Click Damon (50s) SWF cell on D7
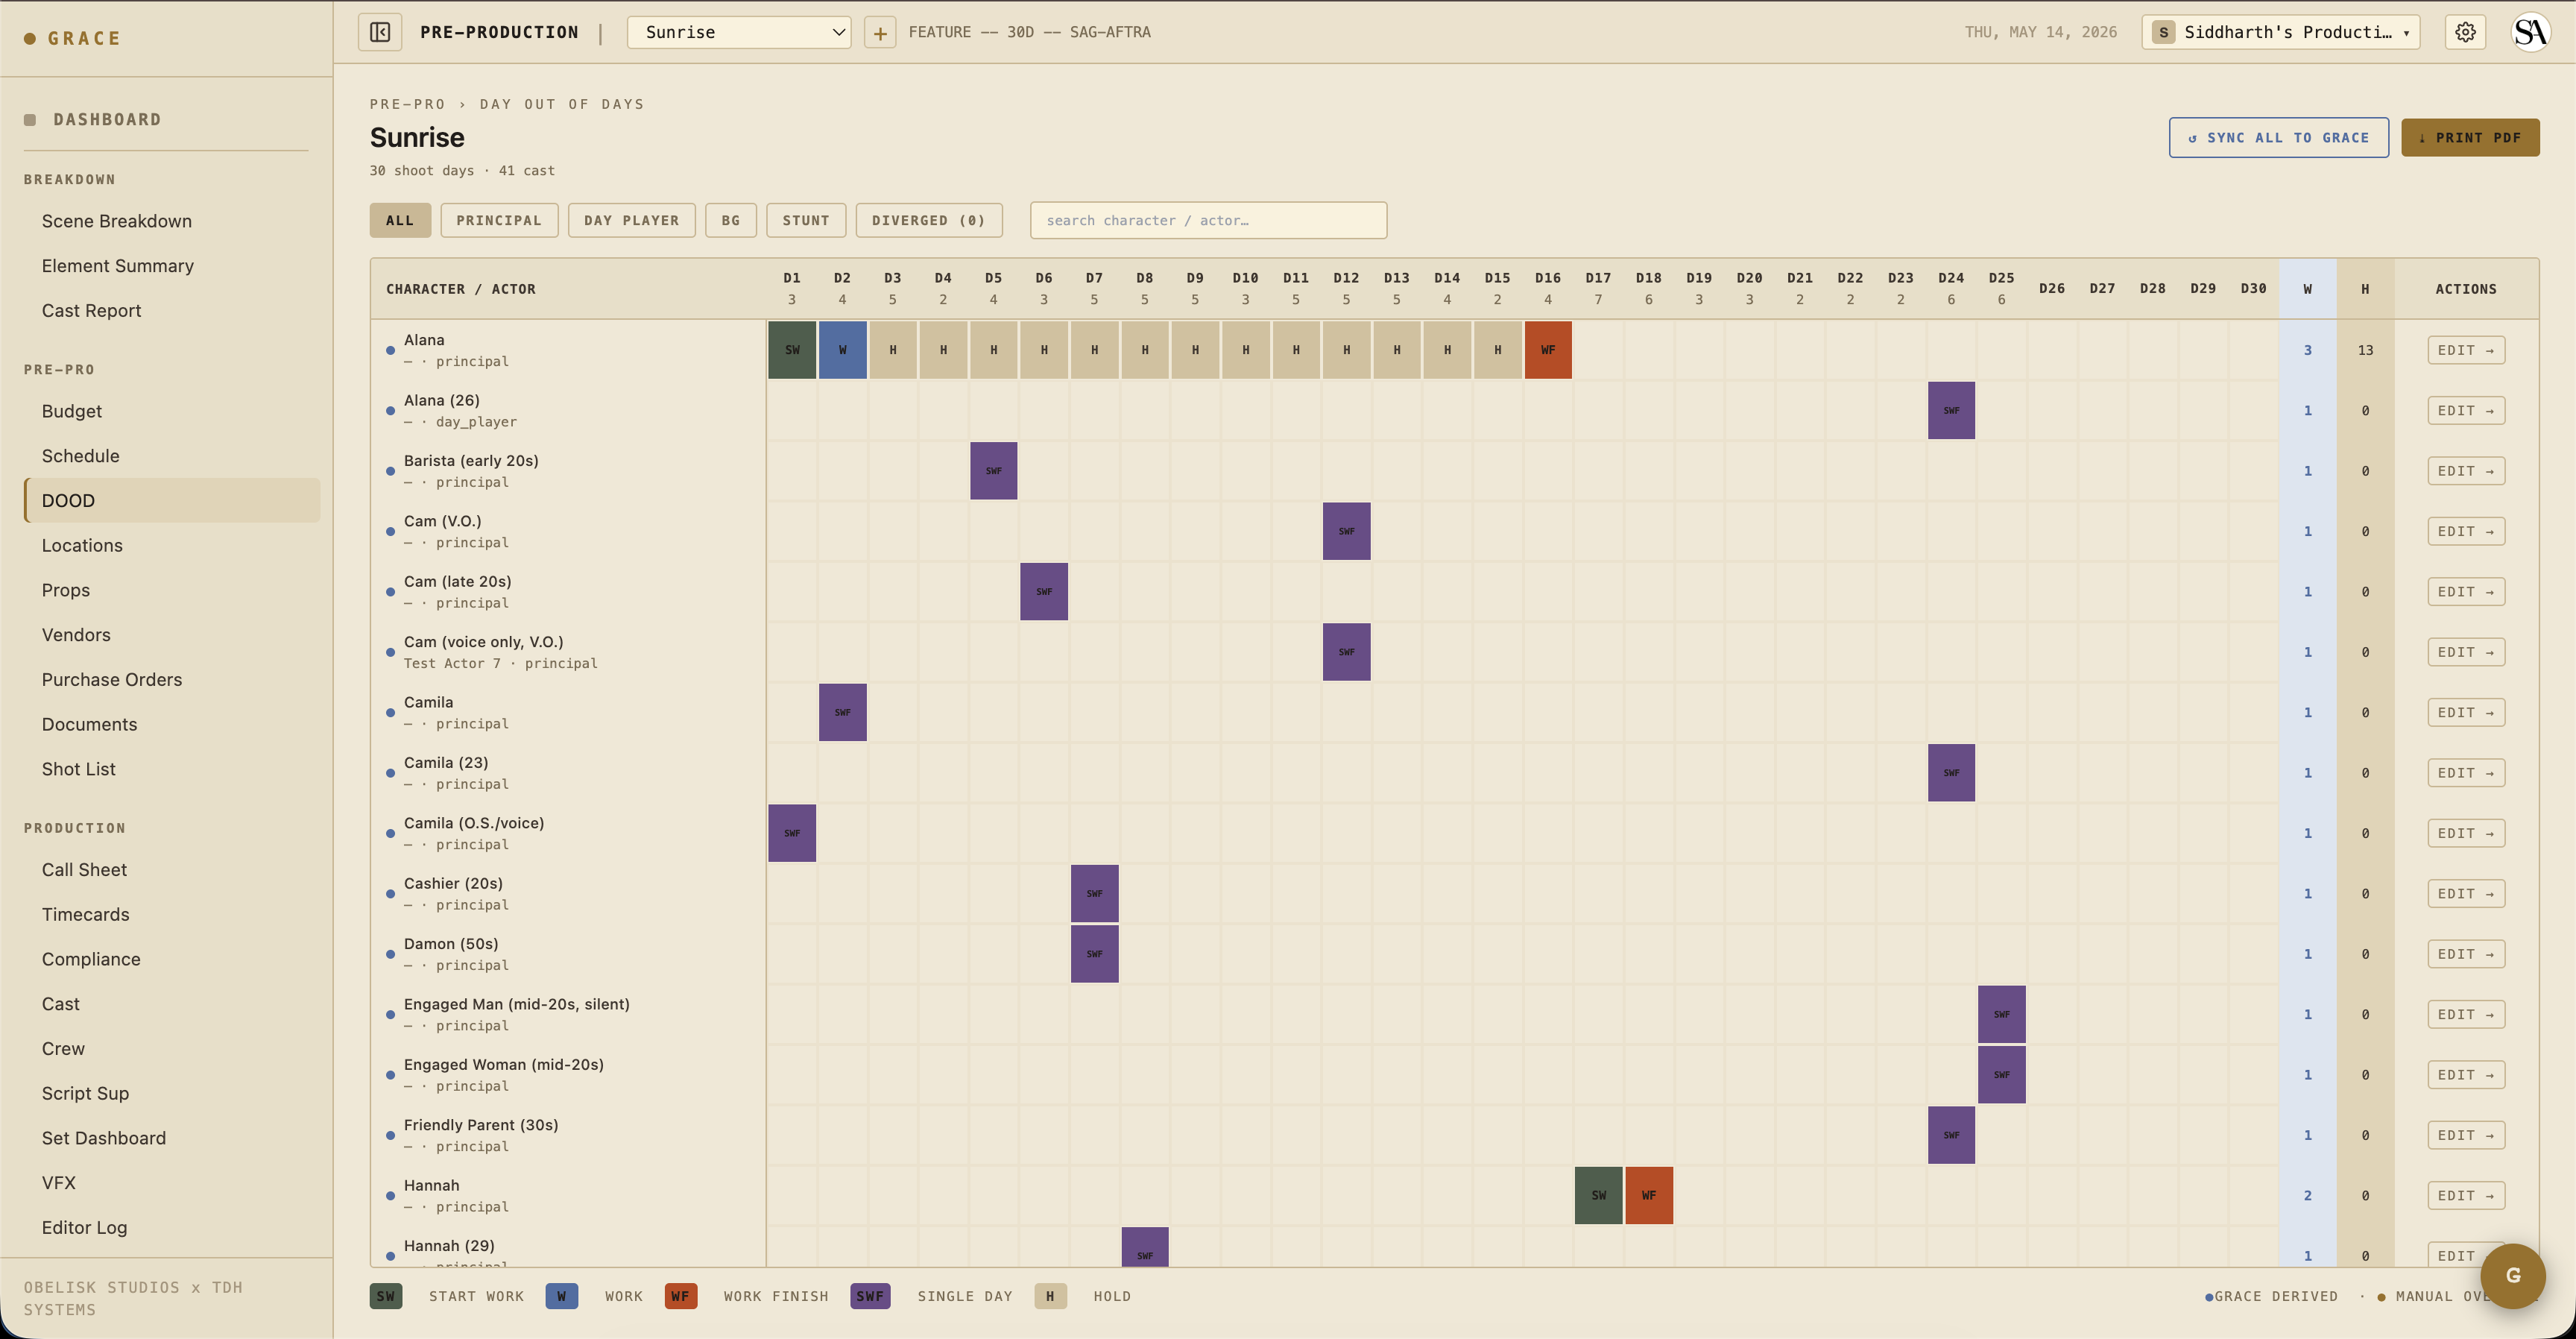2576x1339 pixels. [1095, 954]
